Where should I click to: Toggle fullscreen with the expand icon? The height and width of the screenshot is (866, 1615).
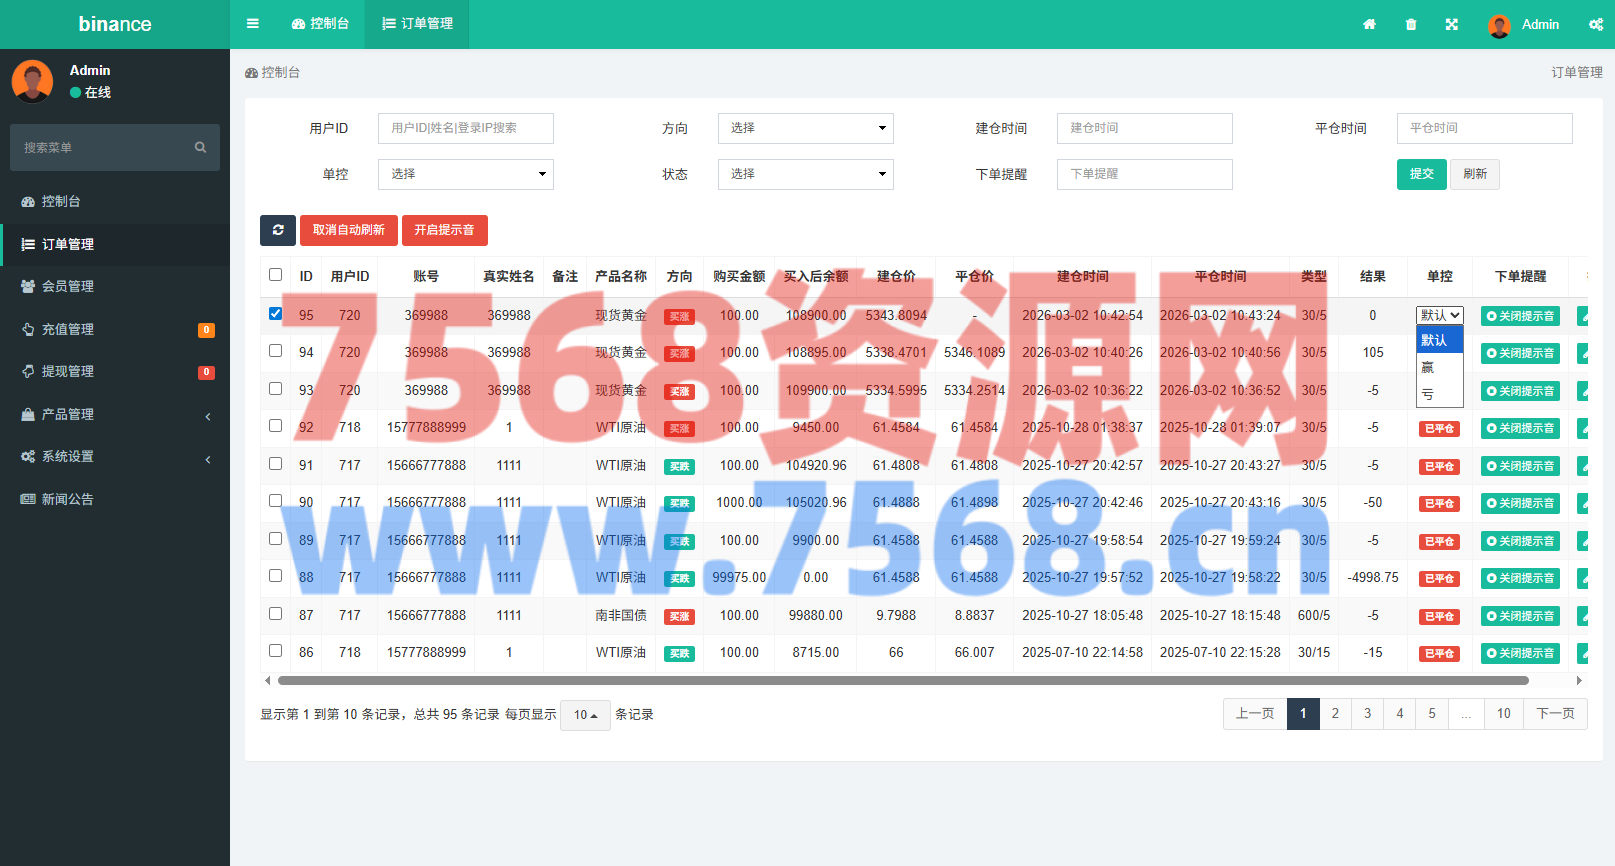coord(1451,24)
